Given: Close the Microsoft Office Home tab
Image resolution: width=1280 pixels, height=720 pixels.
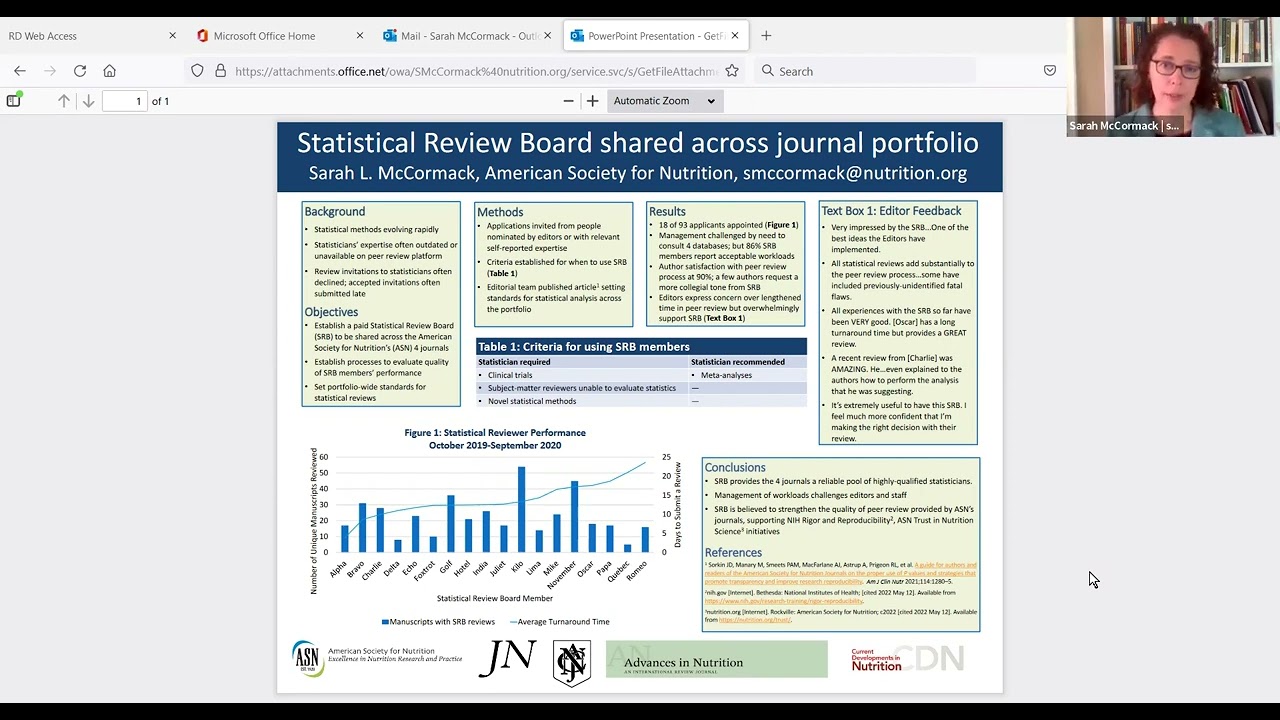Looking at the screenshot, I should coord(360,36).
